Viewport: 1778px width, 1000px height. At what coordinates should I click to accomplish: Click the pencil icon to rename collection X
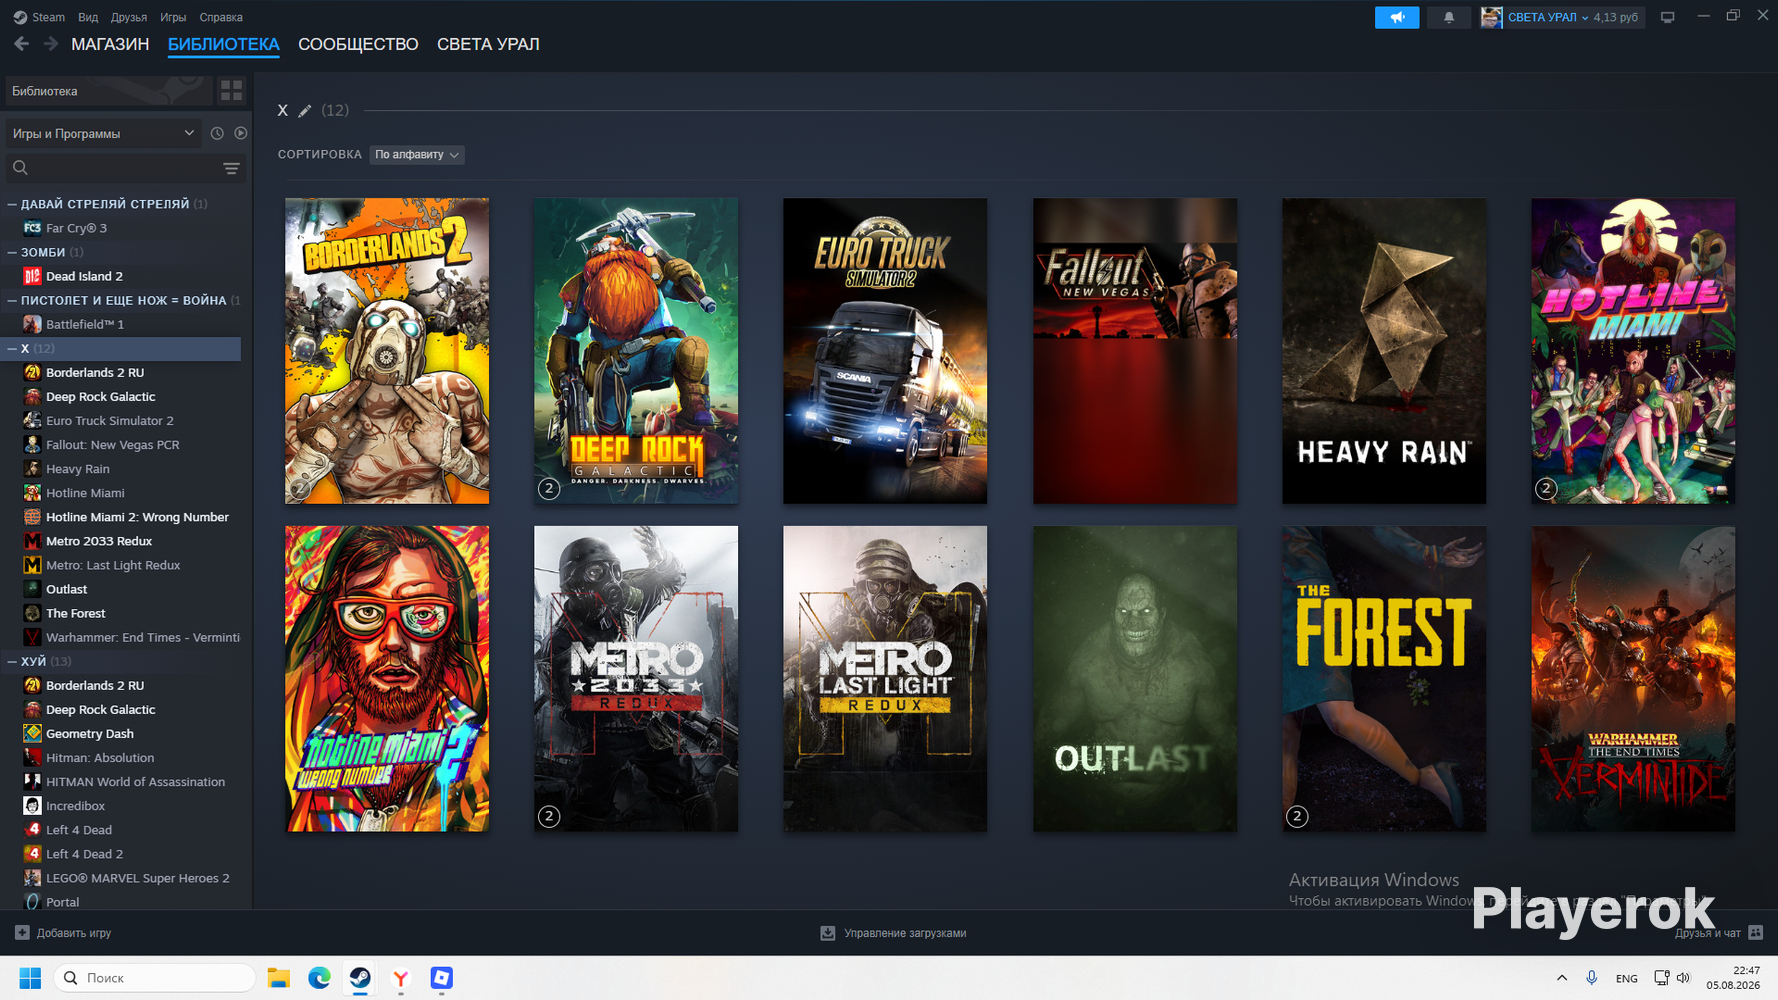(305, 111)
